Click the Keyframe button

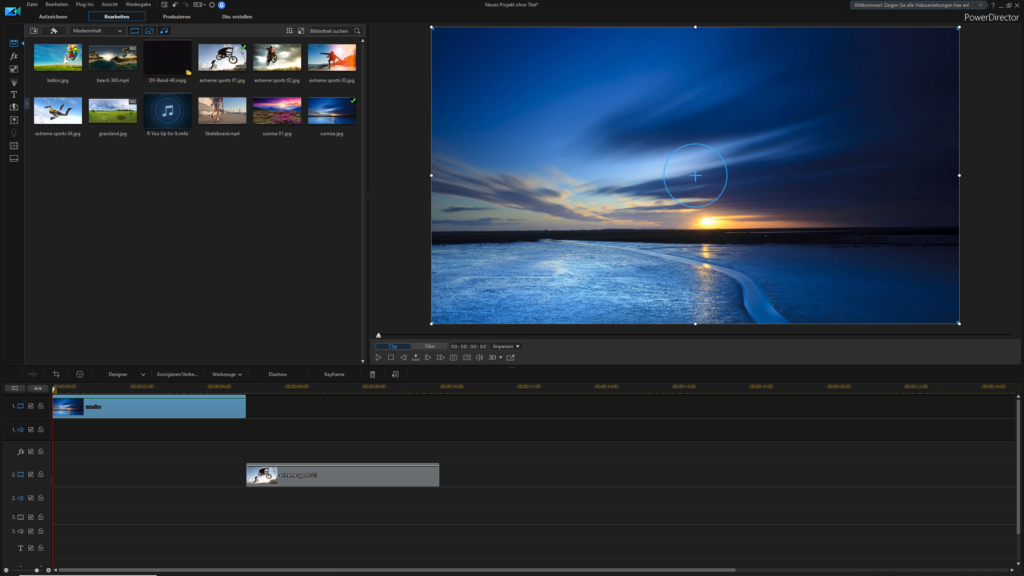point(334,374)
